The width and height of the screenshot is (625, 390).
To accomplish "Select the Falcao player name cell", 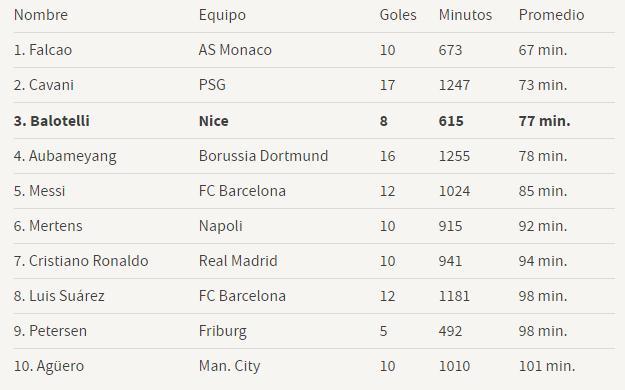I will (x=43, y=50).
